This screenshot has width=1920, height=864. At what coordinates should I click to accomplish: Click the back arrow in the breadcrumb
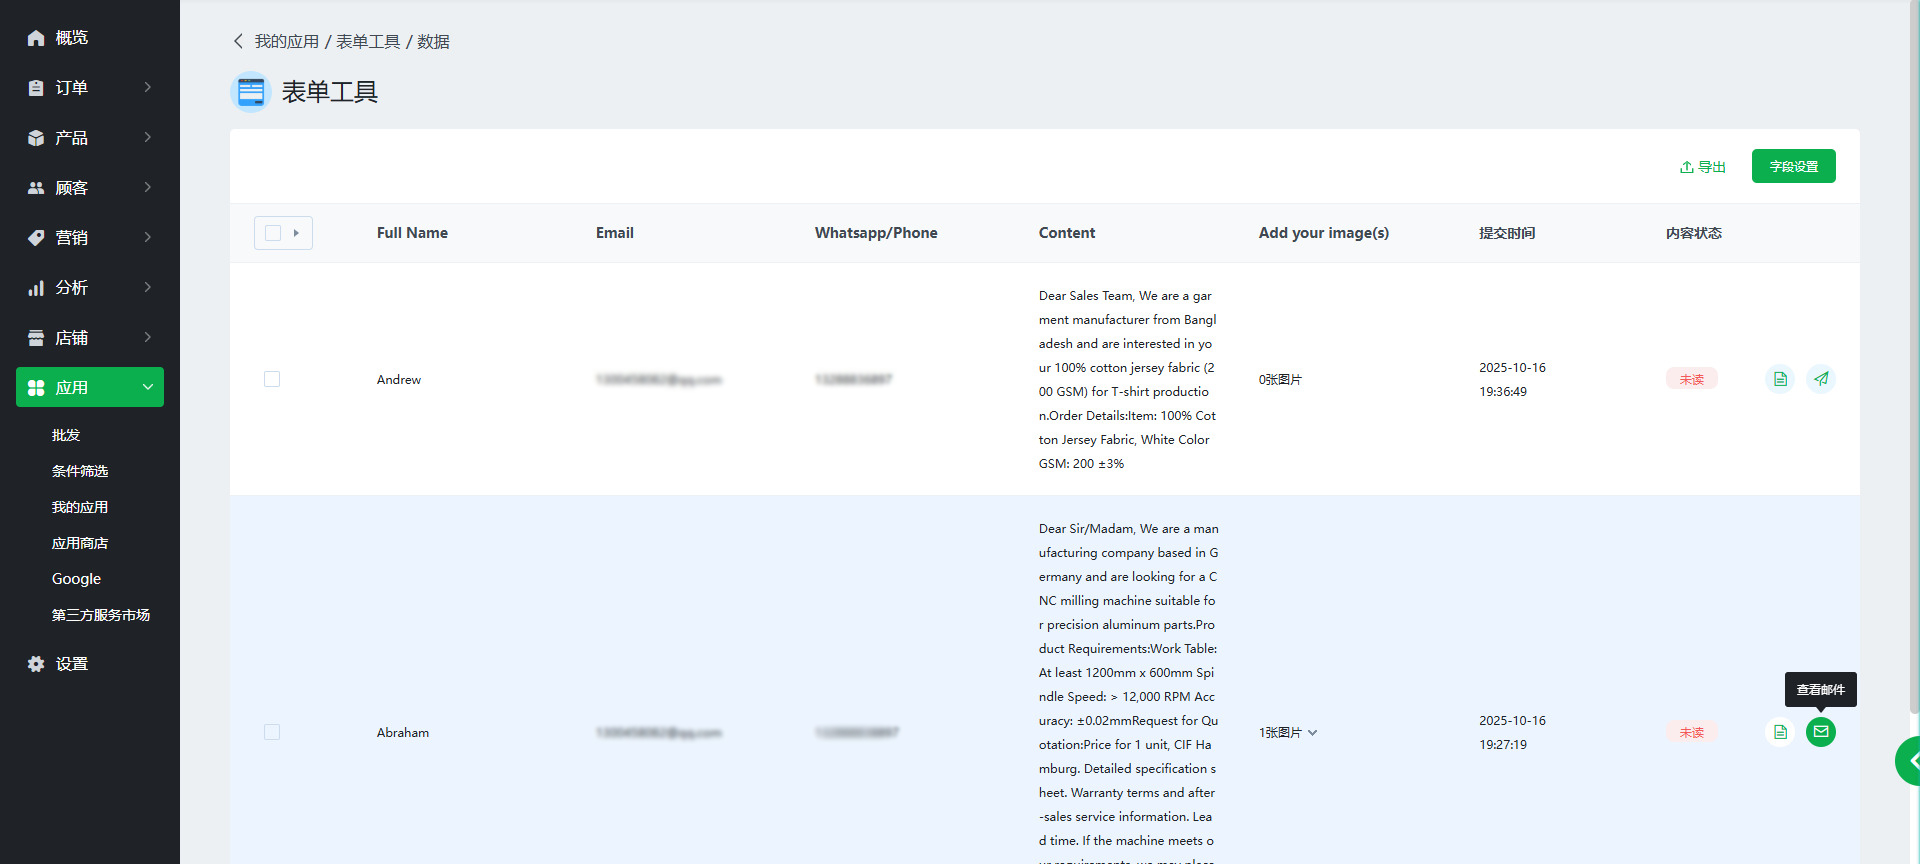click(x=238, y=41)
